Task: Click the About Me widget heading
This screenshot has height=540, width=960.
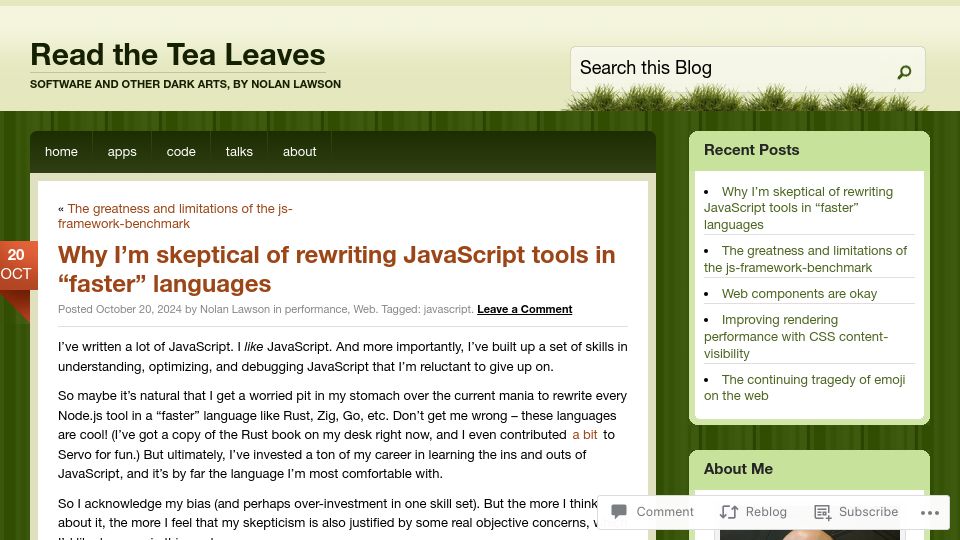Action: click(x=738, y=469)
